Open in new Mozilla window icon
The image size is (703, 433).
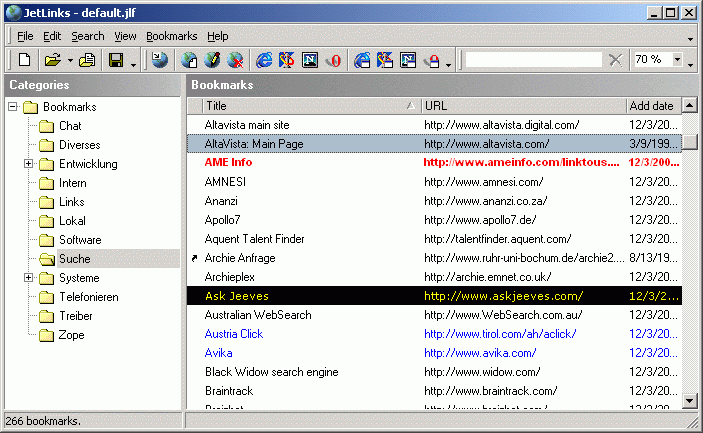[385, 60]
